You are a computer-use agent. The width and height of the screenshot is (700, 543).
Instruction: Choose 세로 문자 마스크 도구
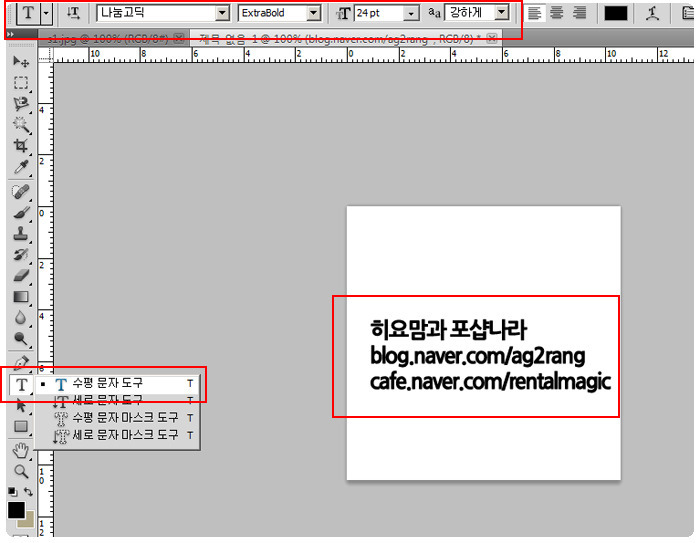tap(117, 435)
